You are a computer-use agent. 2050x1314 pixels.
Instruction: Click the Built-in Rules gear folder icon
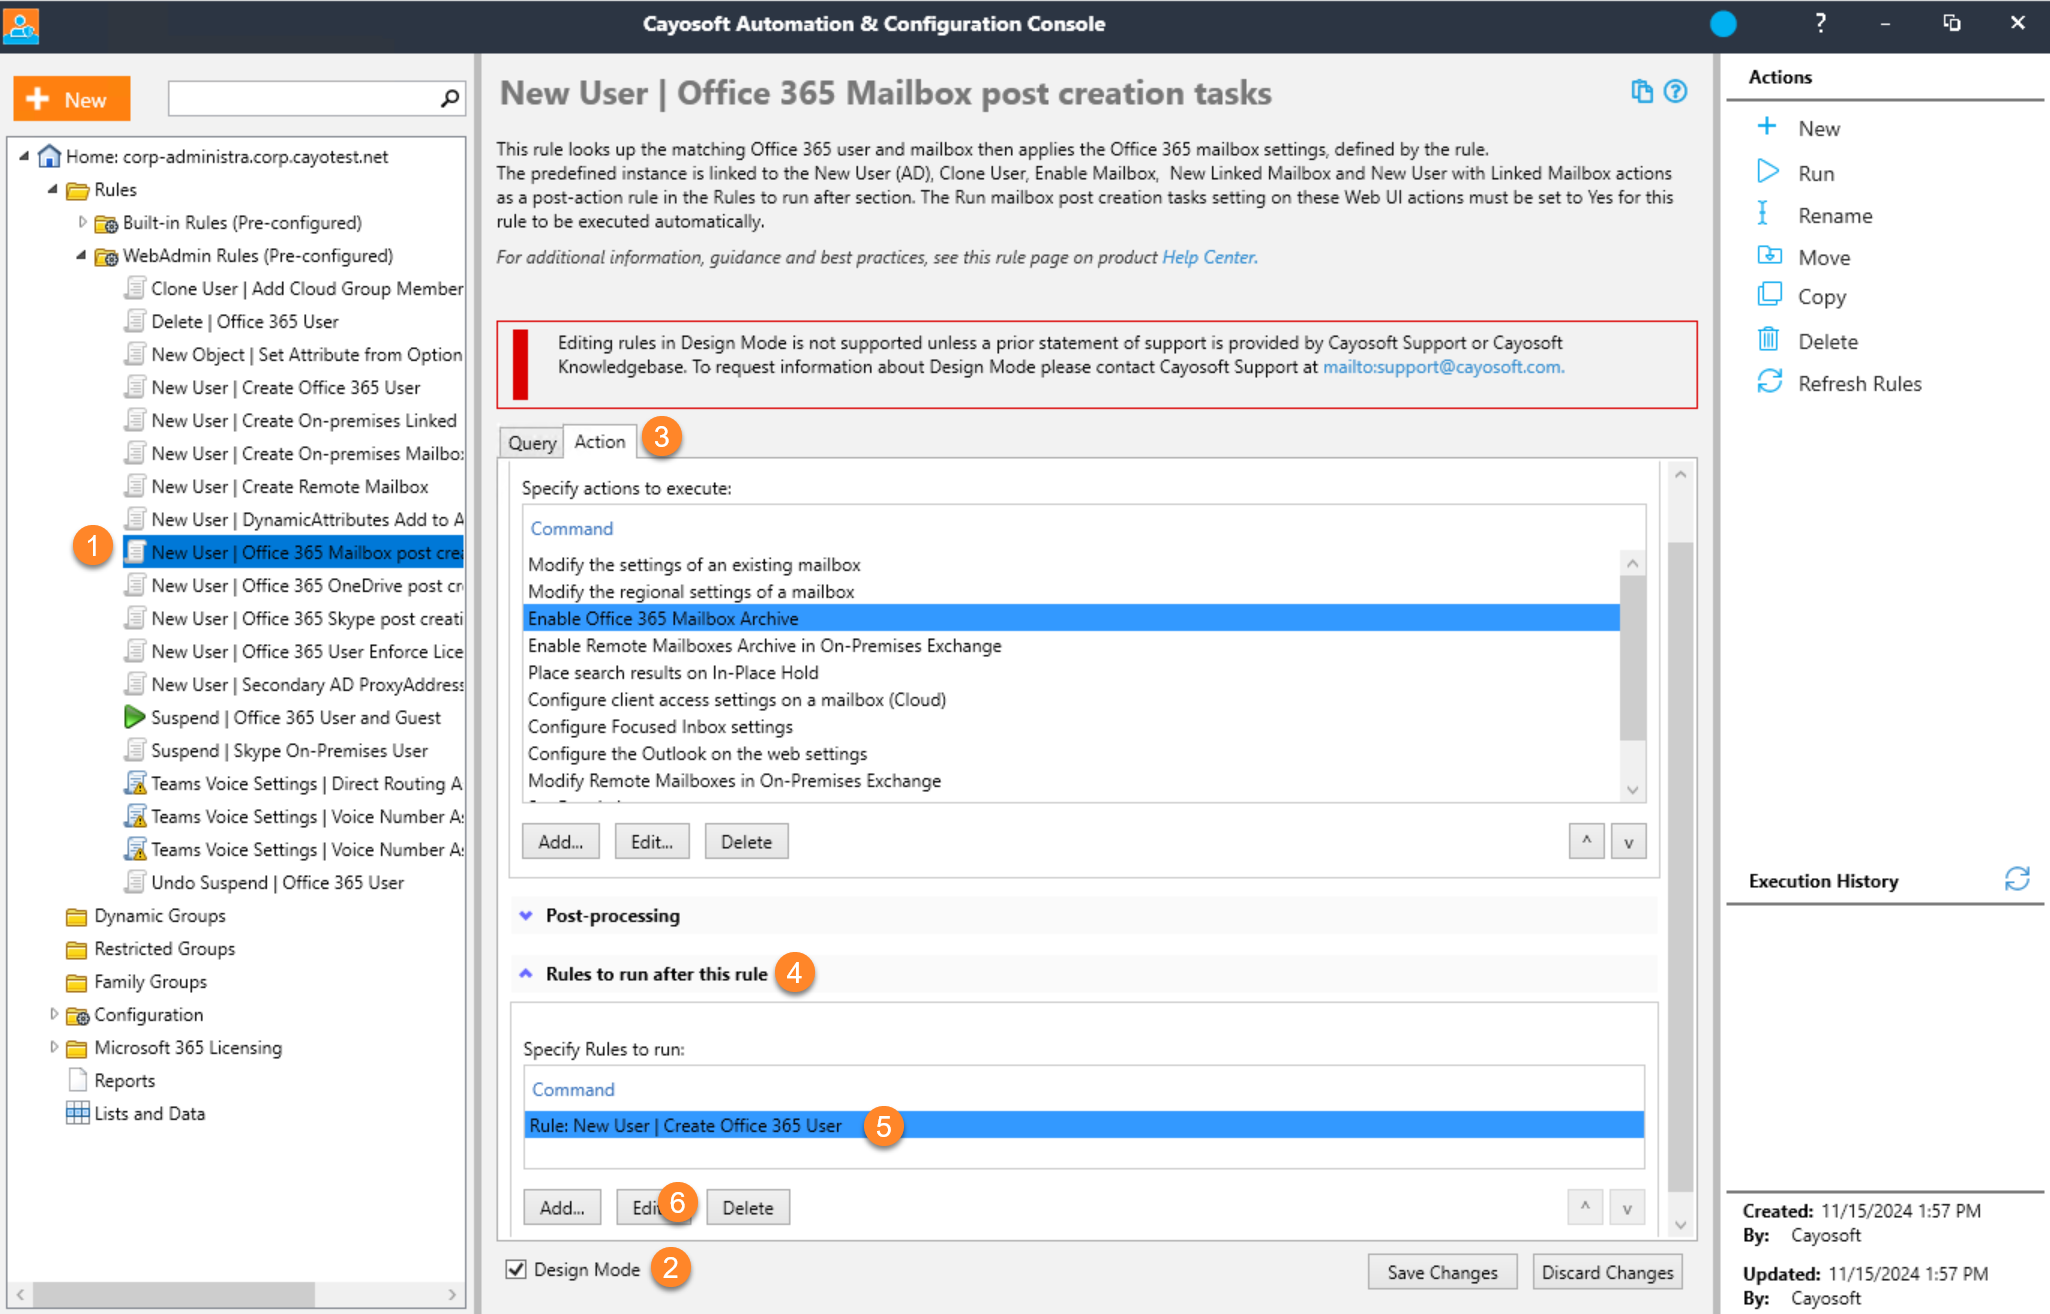(106, 223)
